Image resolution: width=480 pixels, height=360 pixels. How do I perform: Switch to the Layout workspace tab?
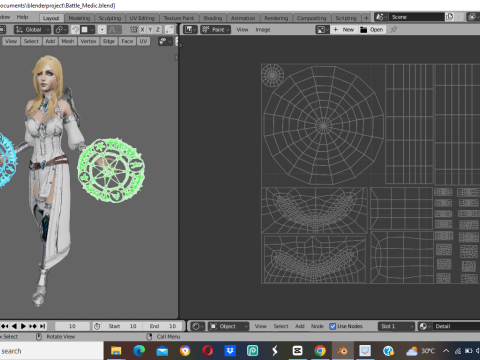pyautogui.click(x=51, y=18)
